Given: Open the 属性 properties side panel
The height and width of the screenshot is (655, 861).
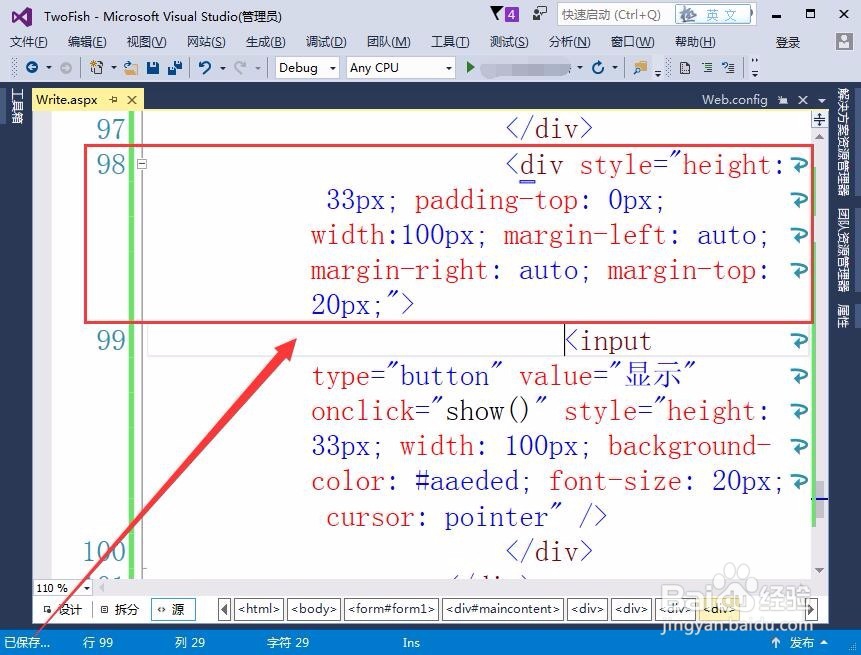Looking at the screenshot, I should pos(843,316).
